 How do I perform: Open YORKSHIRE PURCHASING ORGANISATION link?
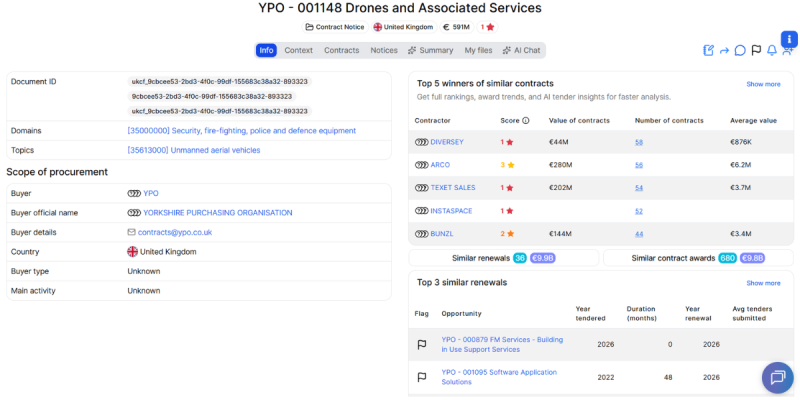point(218,213)
